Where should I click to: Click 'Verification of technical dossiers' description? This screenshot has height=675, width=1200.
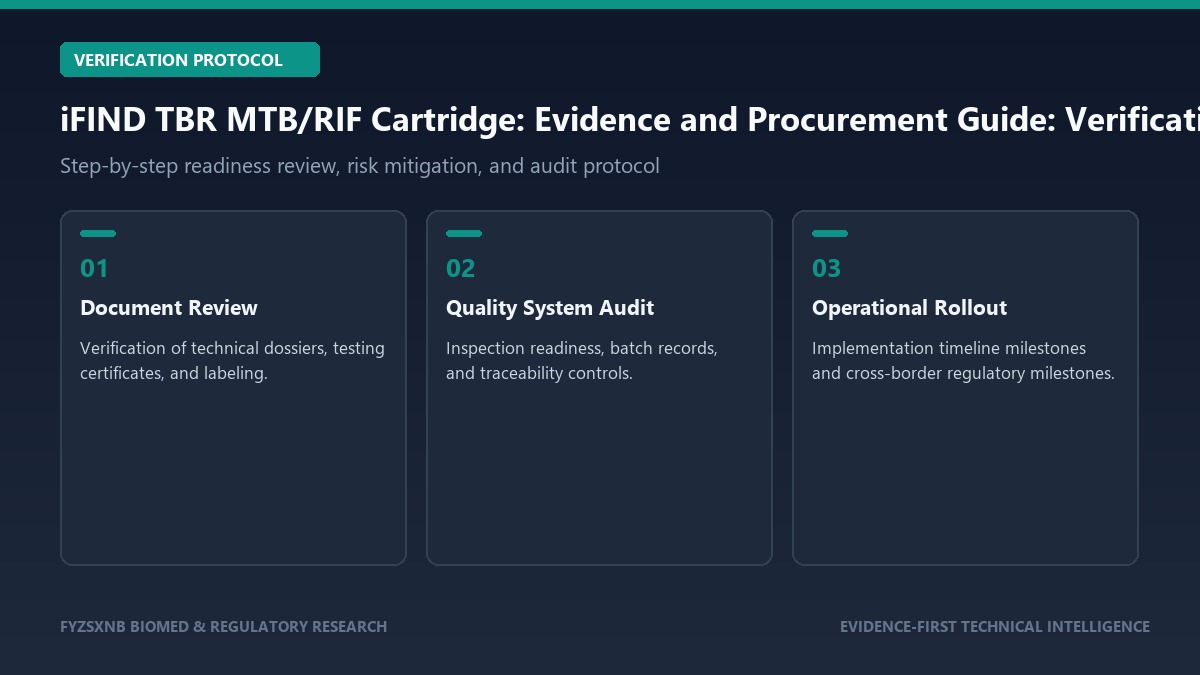(232, 361)
